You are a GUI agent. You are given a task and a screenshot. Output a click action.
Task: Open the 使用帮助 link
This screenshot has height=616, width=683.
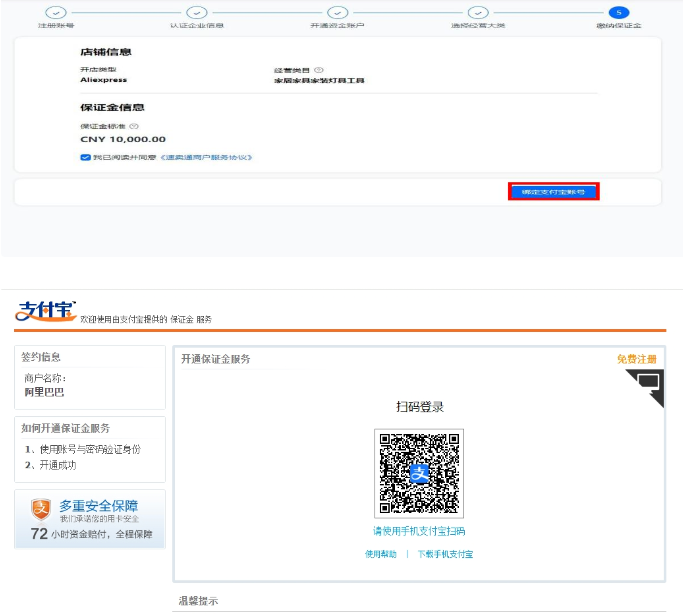click(381, 554)
